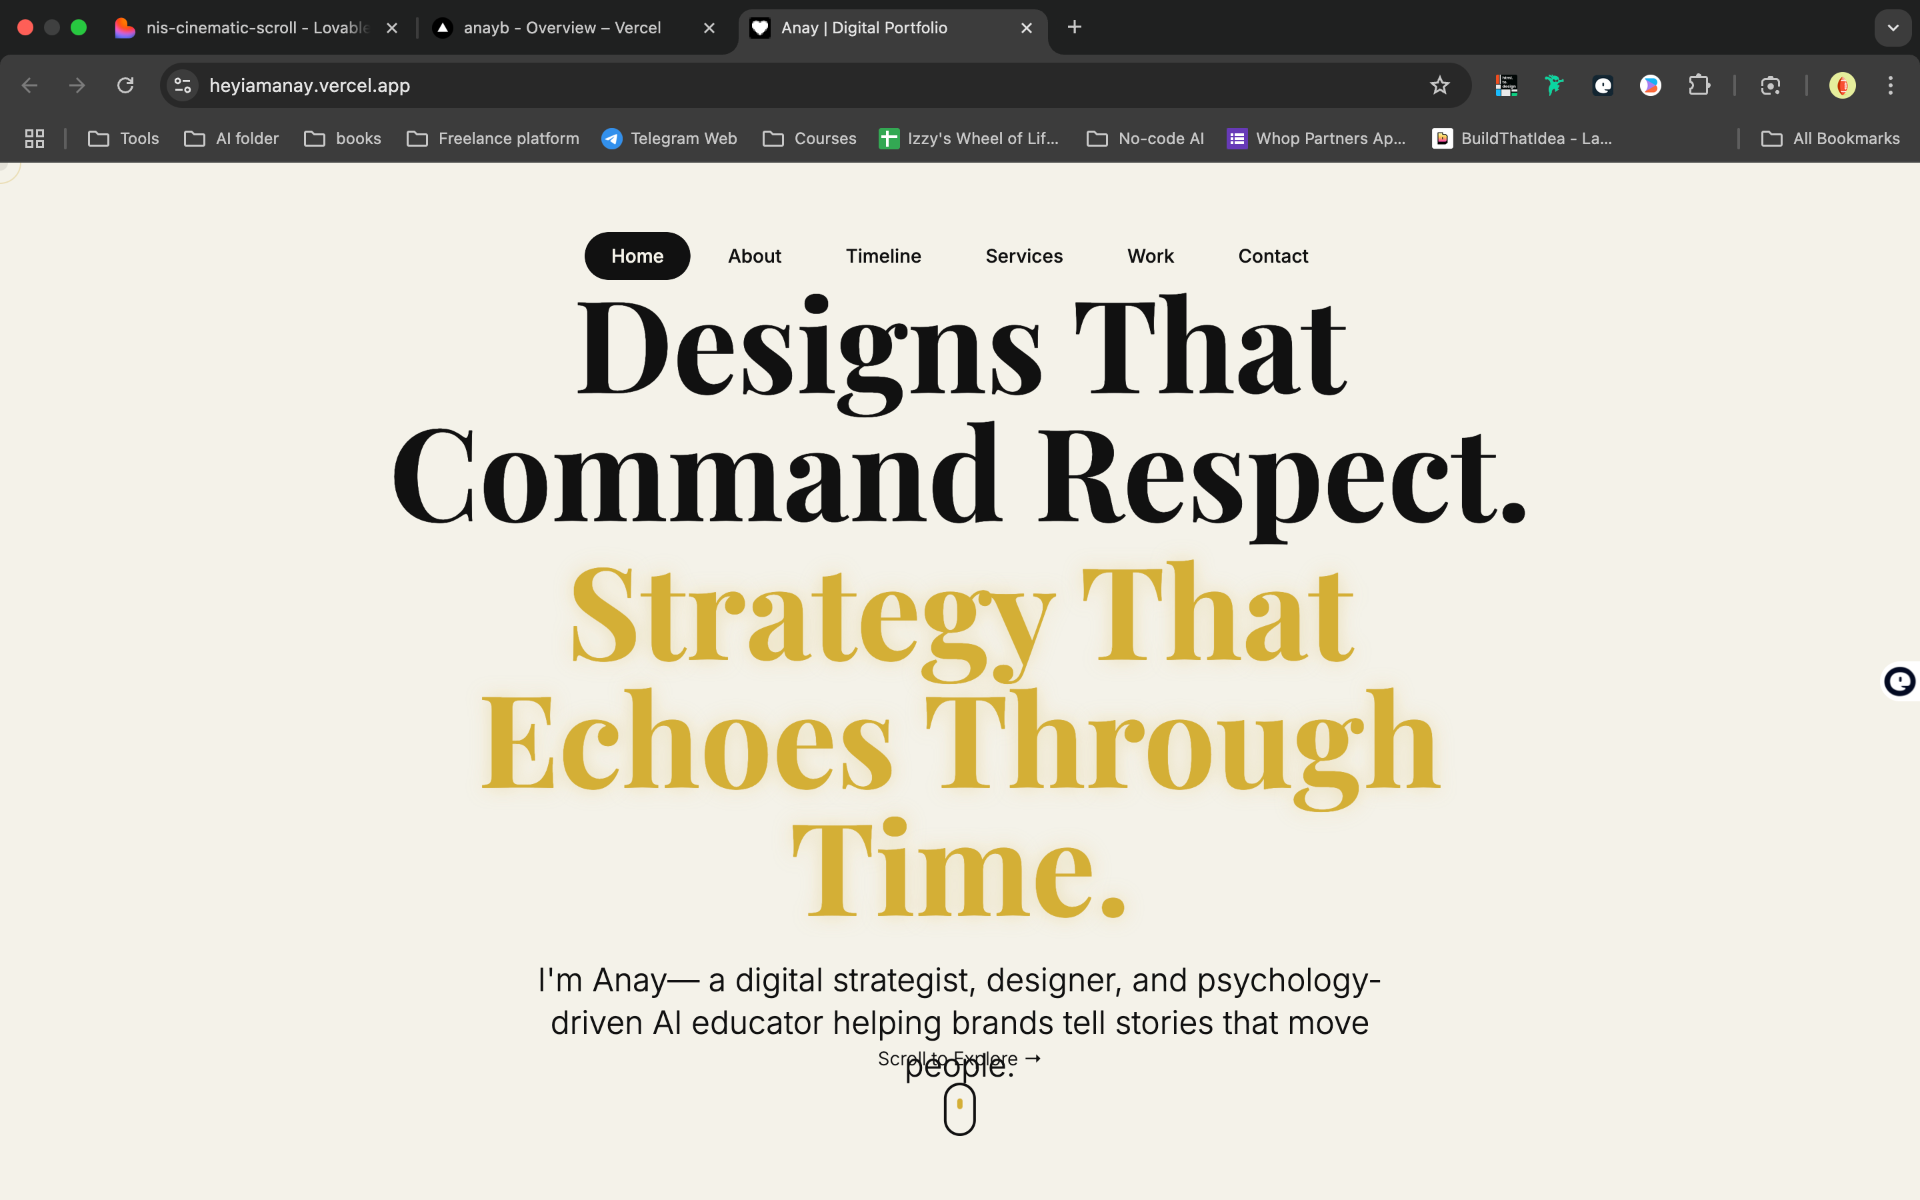Screen dimensions: 1920x1200
Task: Click the floating chat widget on right edge
Action: (x=1899, y=681)
